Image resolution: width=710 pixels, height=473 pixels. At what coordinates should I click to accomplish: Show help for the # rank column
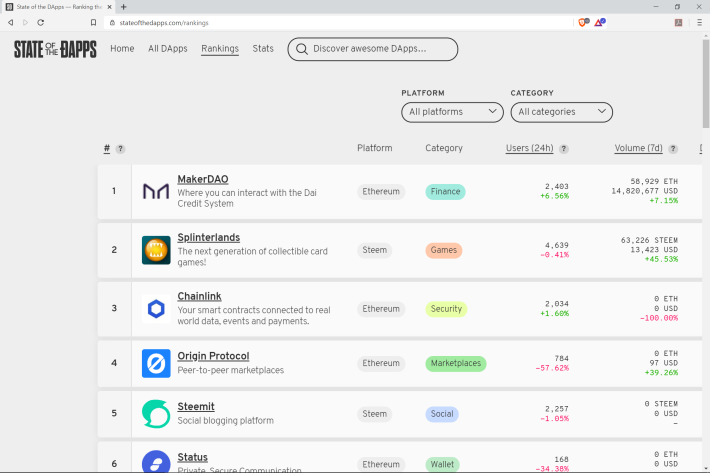(120, 149)
